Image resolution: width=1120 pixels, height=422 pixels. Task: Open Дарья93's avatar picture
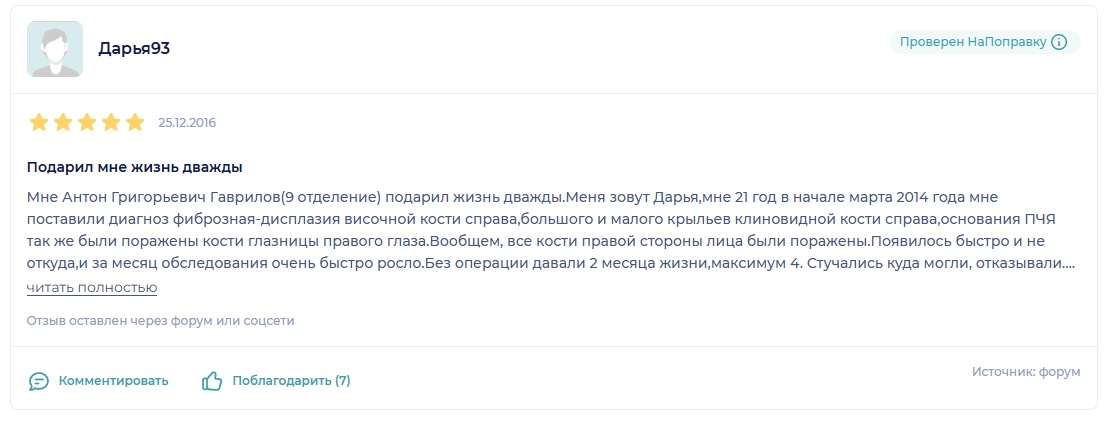[55, 49]
